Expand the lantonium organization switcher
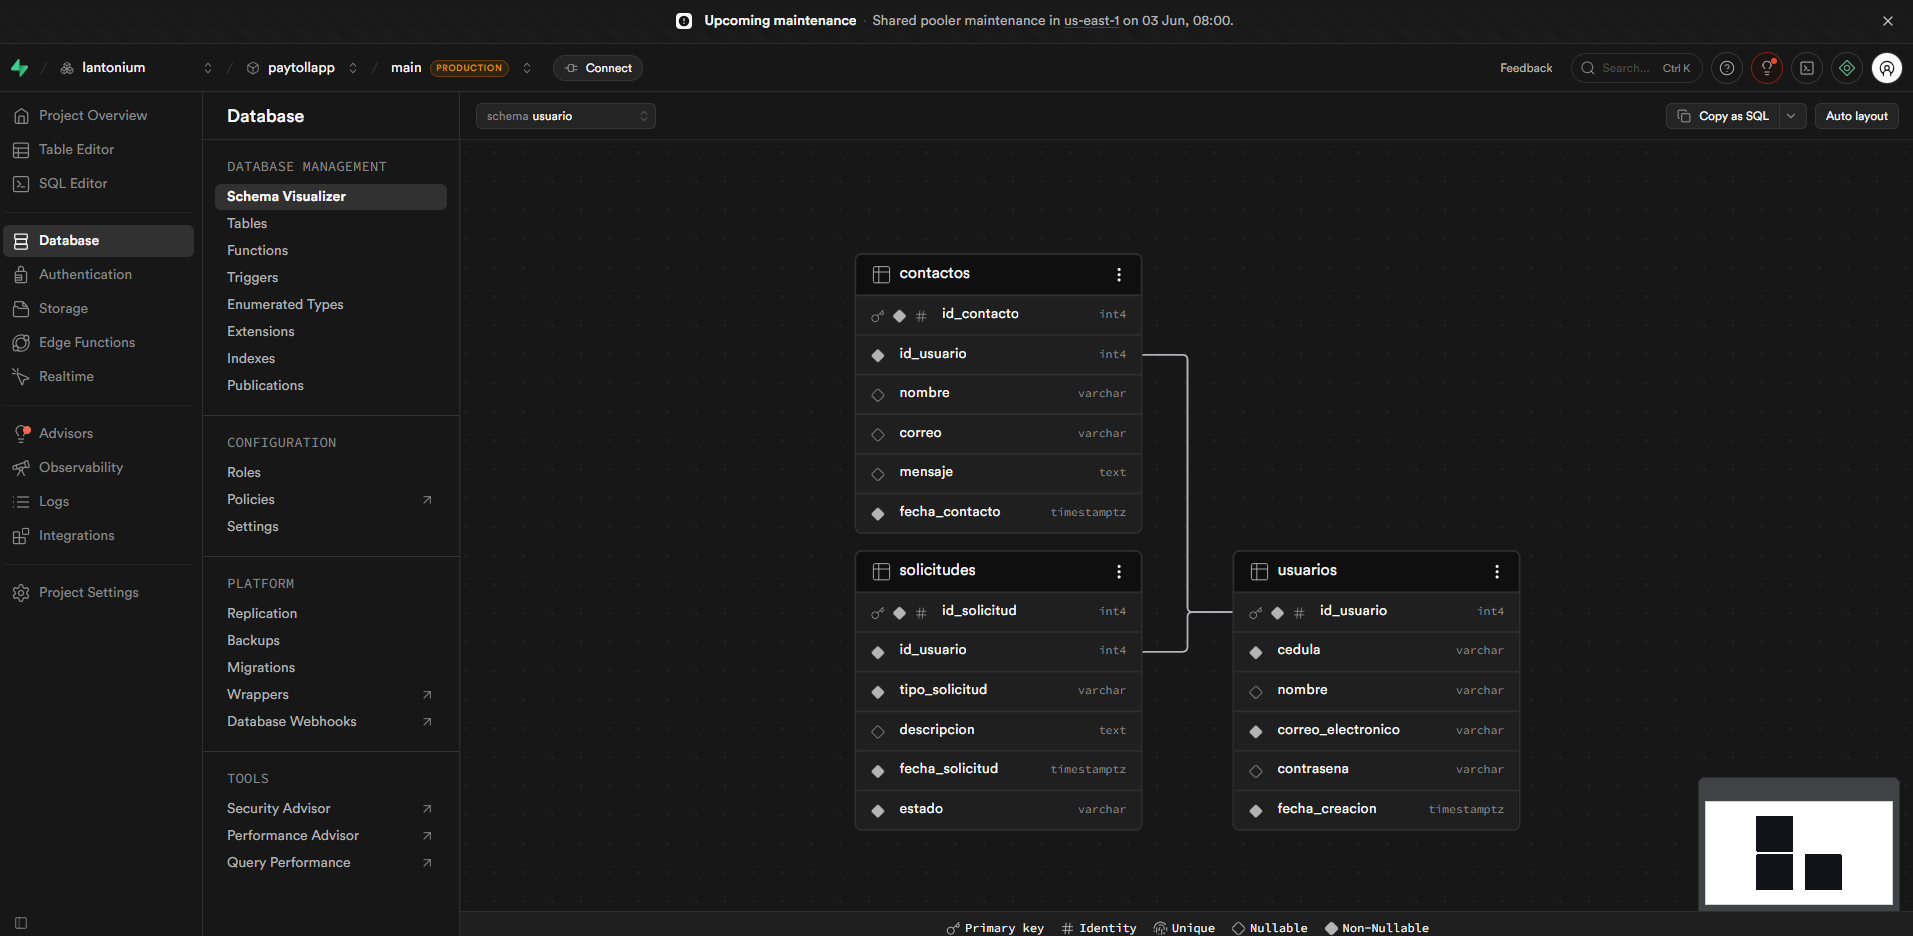The height and width of the screenshot is (936, 1913). [208, 68]
